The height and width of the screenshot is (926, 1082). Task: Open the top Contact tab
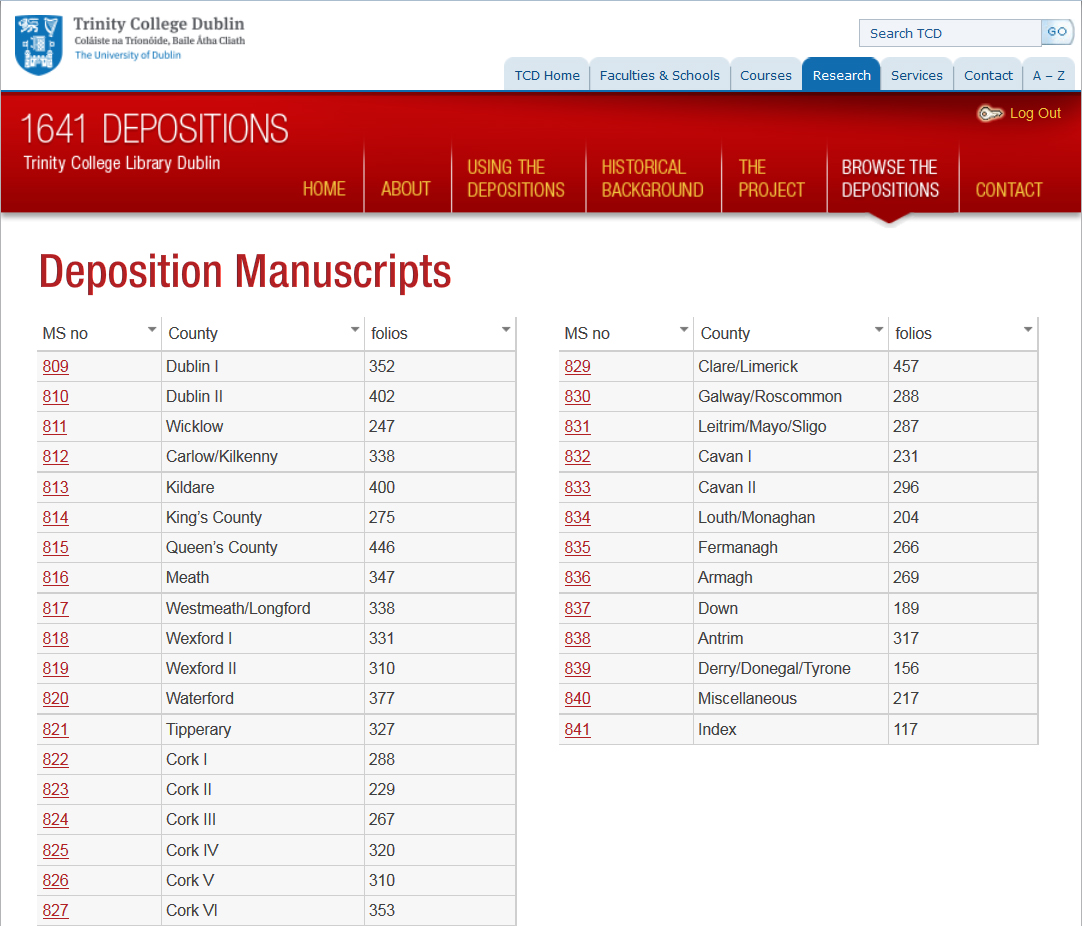coord(988,75)
